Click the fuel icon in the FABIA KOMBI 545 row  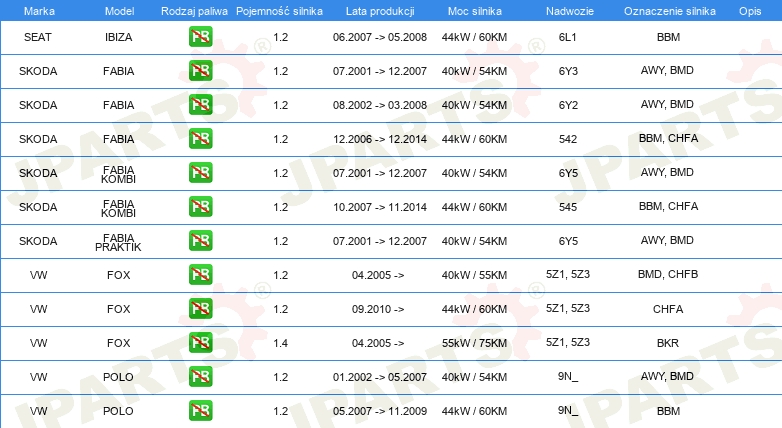tap(200, 207)
